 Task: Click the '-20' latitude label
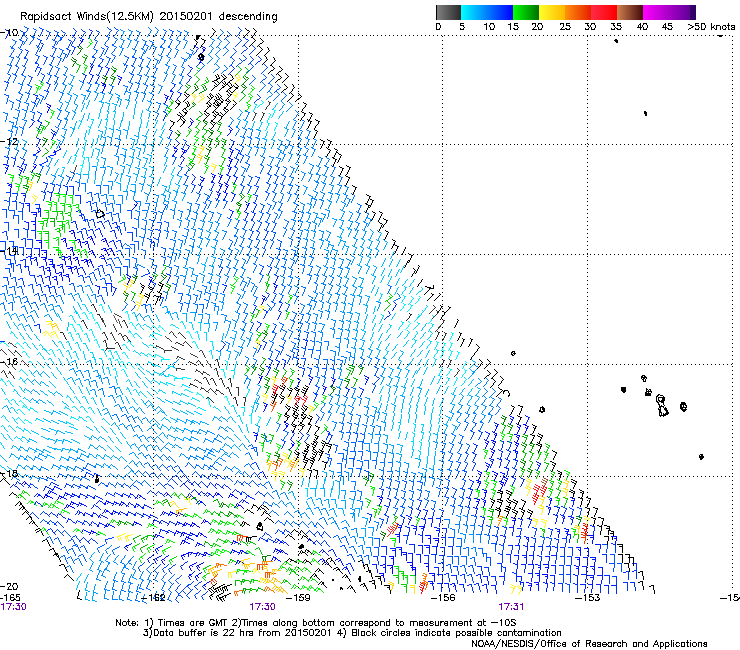pos(10,586)
